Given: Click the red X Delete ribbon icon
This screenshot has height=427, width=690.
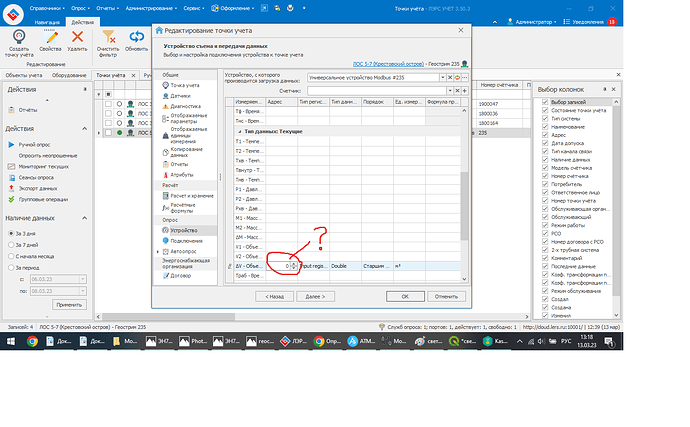Looking at the screenshot, I should pos(77,37).
